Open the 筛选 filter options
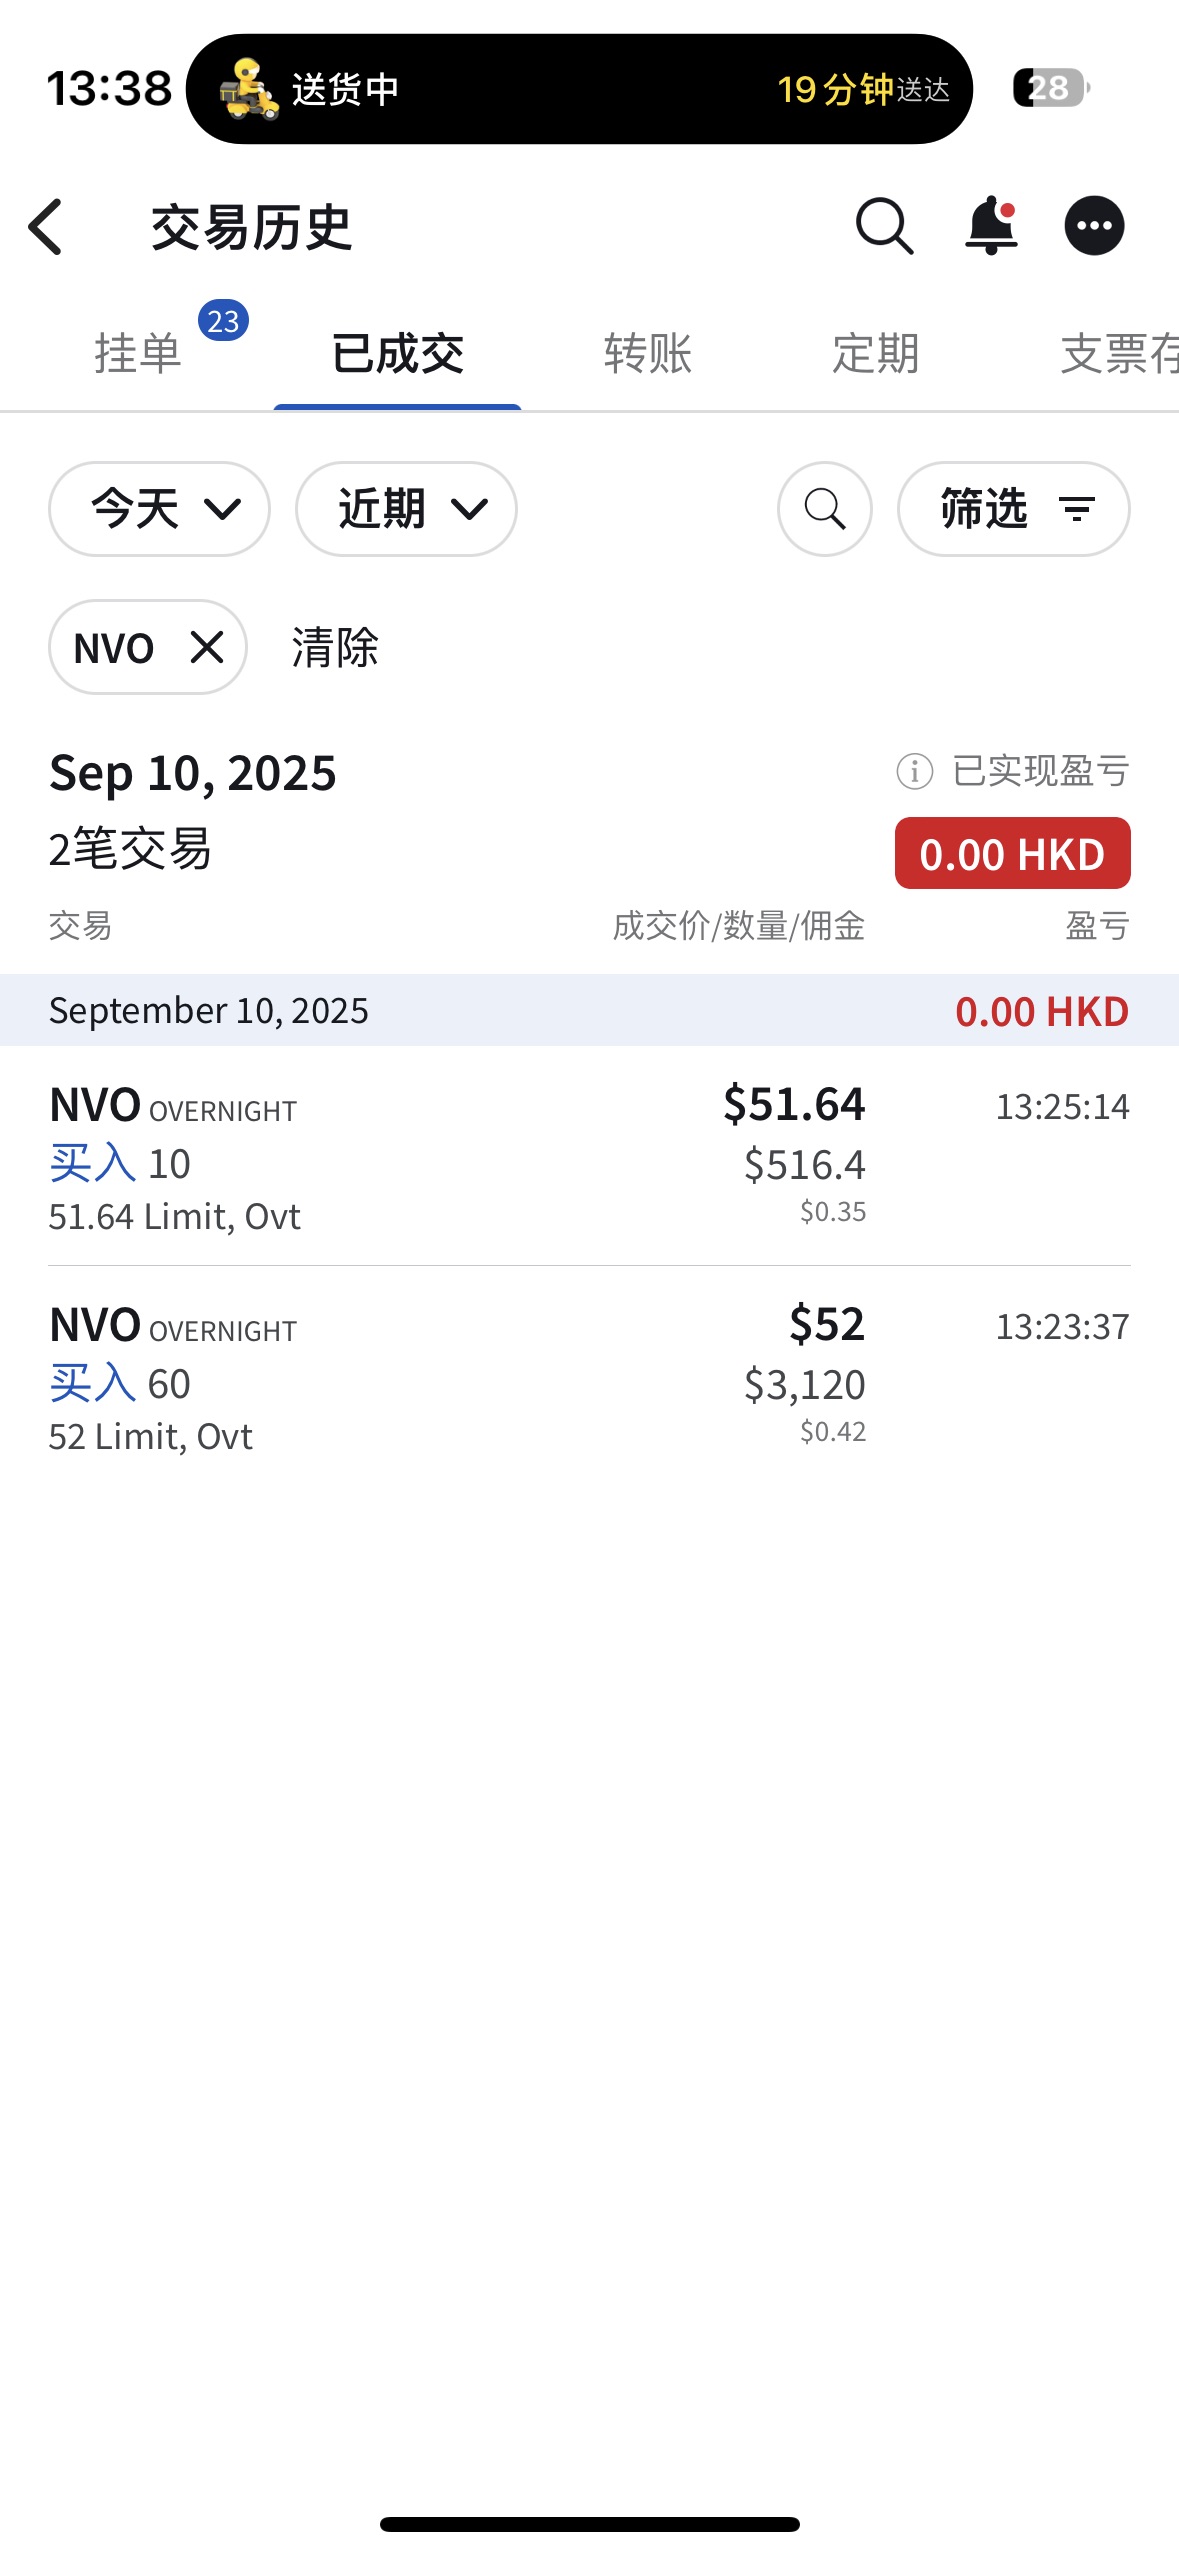 point(1013,509)
